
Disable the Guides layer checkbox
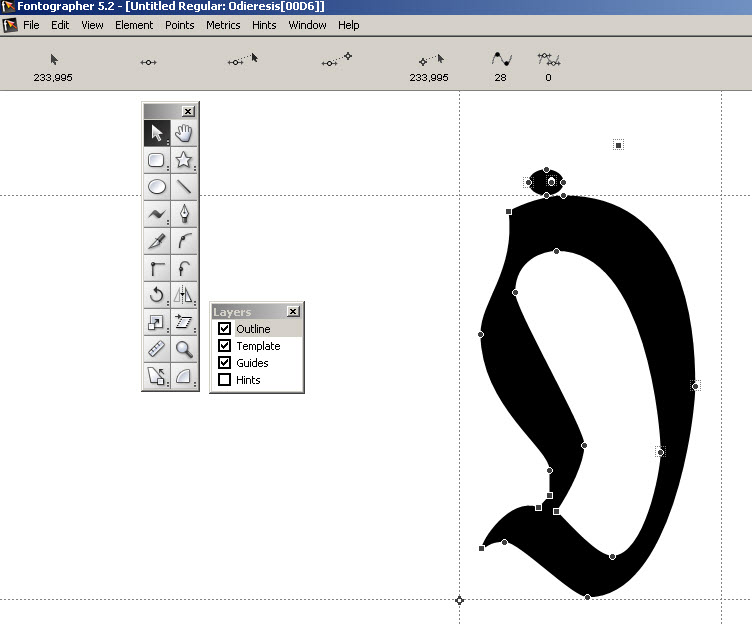pyautogui.click(x=225, y=363)
